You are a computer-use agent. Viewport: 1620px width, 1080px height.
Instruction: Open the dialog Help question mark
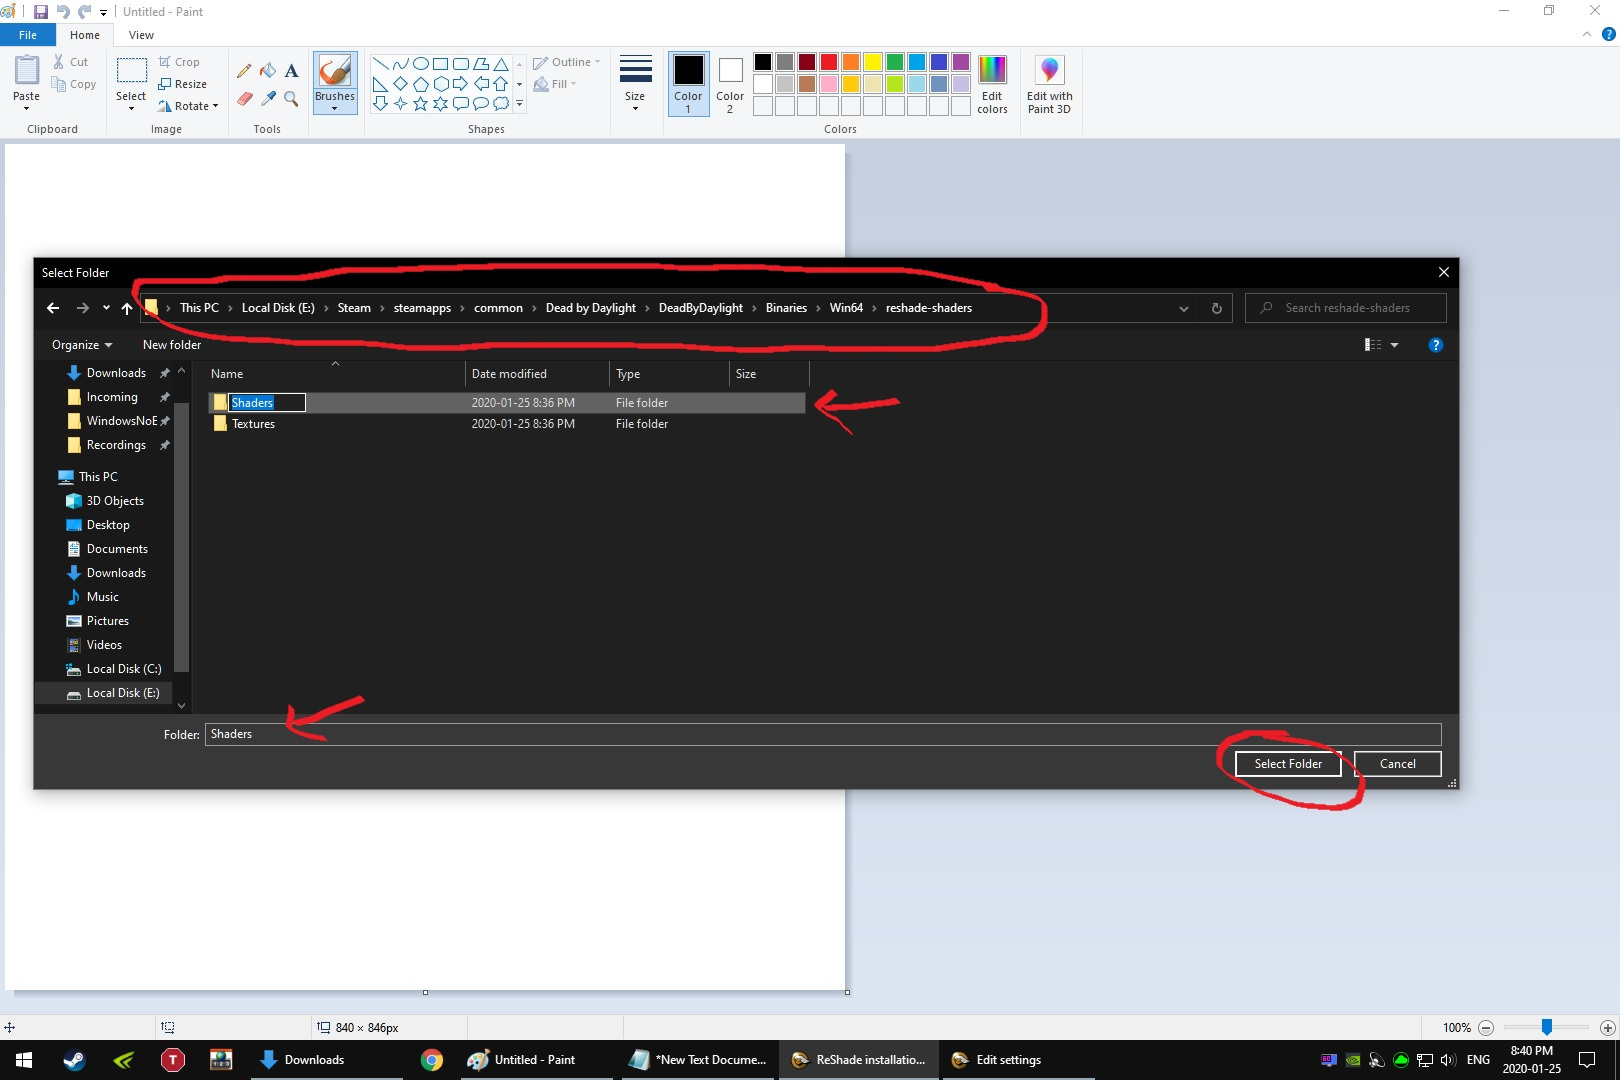tap(1436, 345)
